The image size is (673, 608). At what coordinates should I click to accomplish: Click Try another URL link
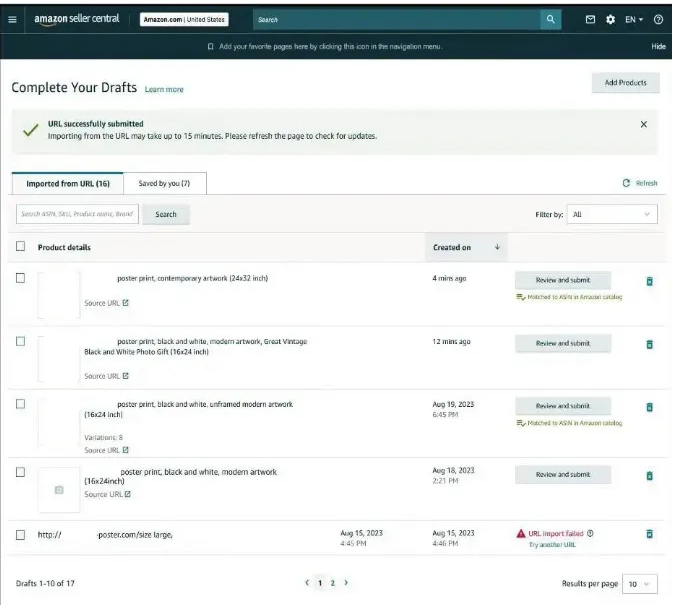tap(552, 544)
